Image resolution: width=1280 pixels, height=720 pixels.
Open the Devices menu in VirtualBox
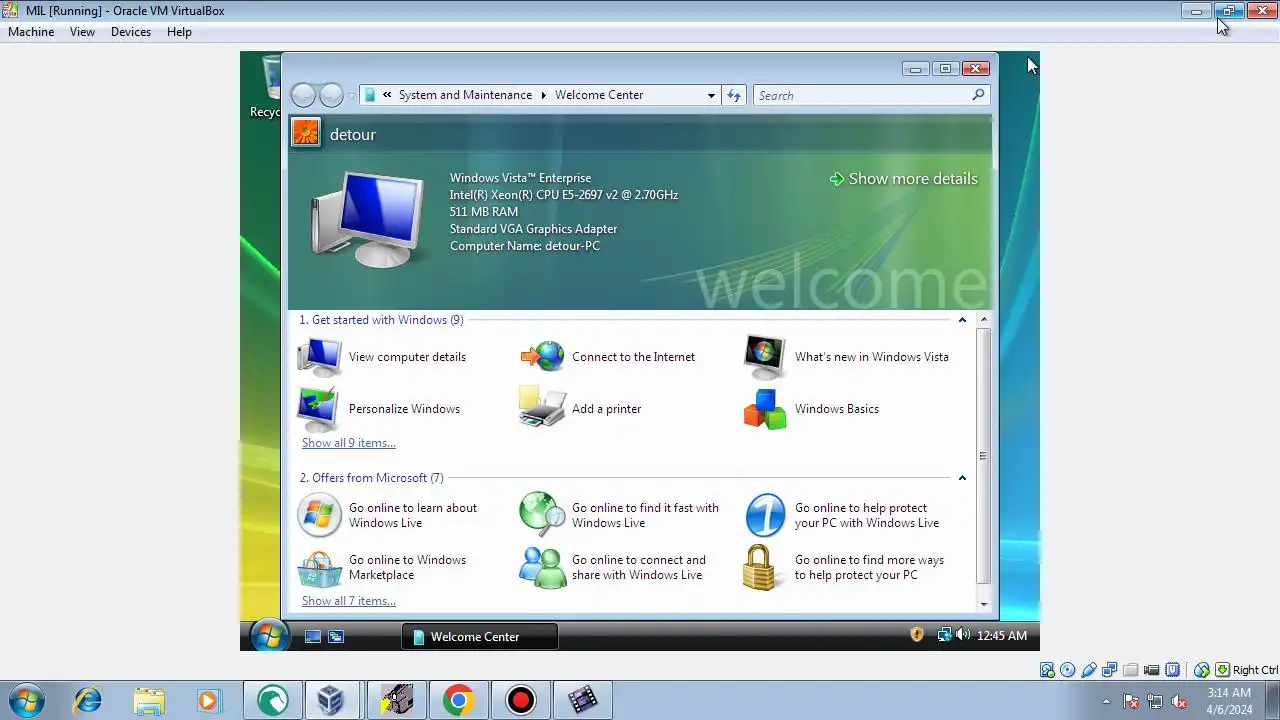(x=131, y=32)
